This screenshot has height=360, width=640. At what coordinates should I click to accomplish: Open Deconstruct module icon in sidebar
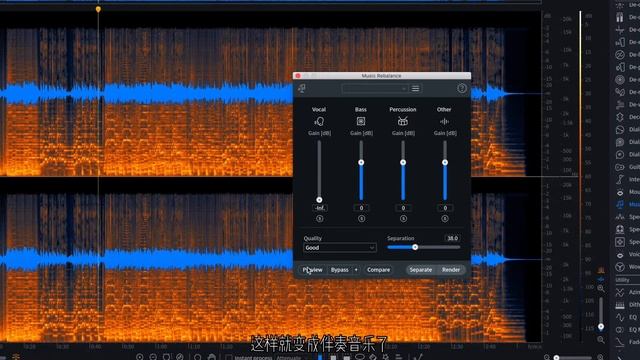[620, 117]
